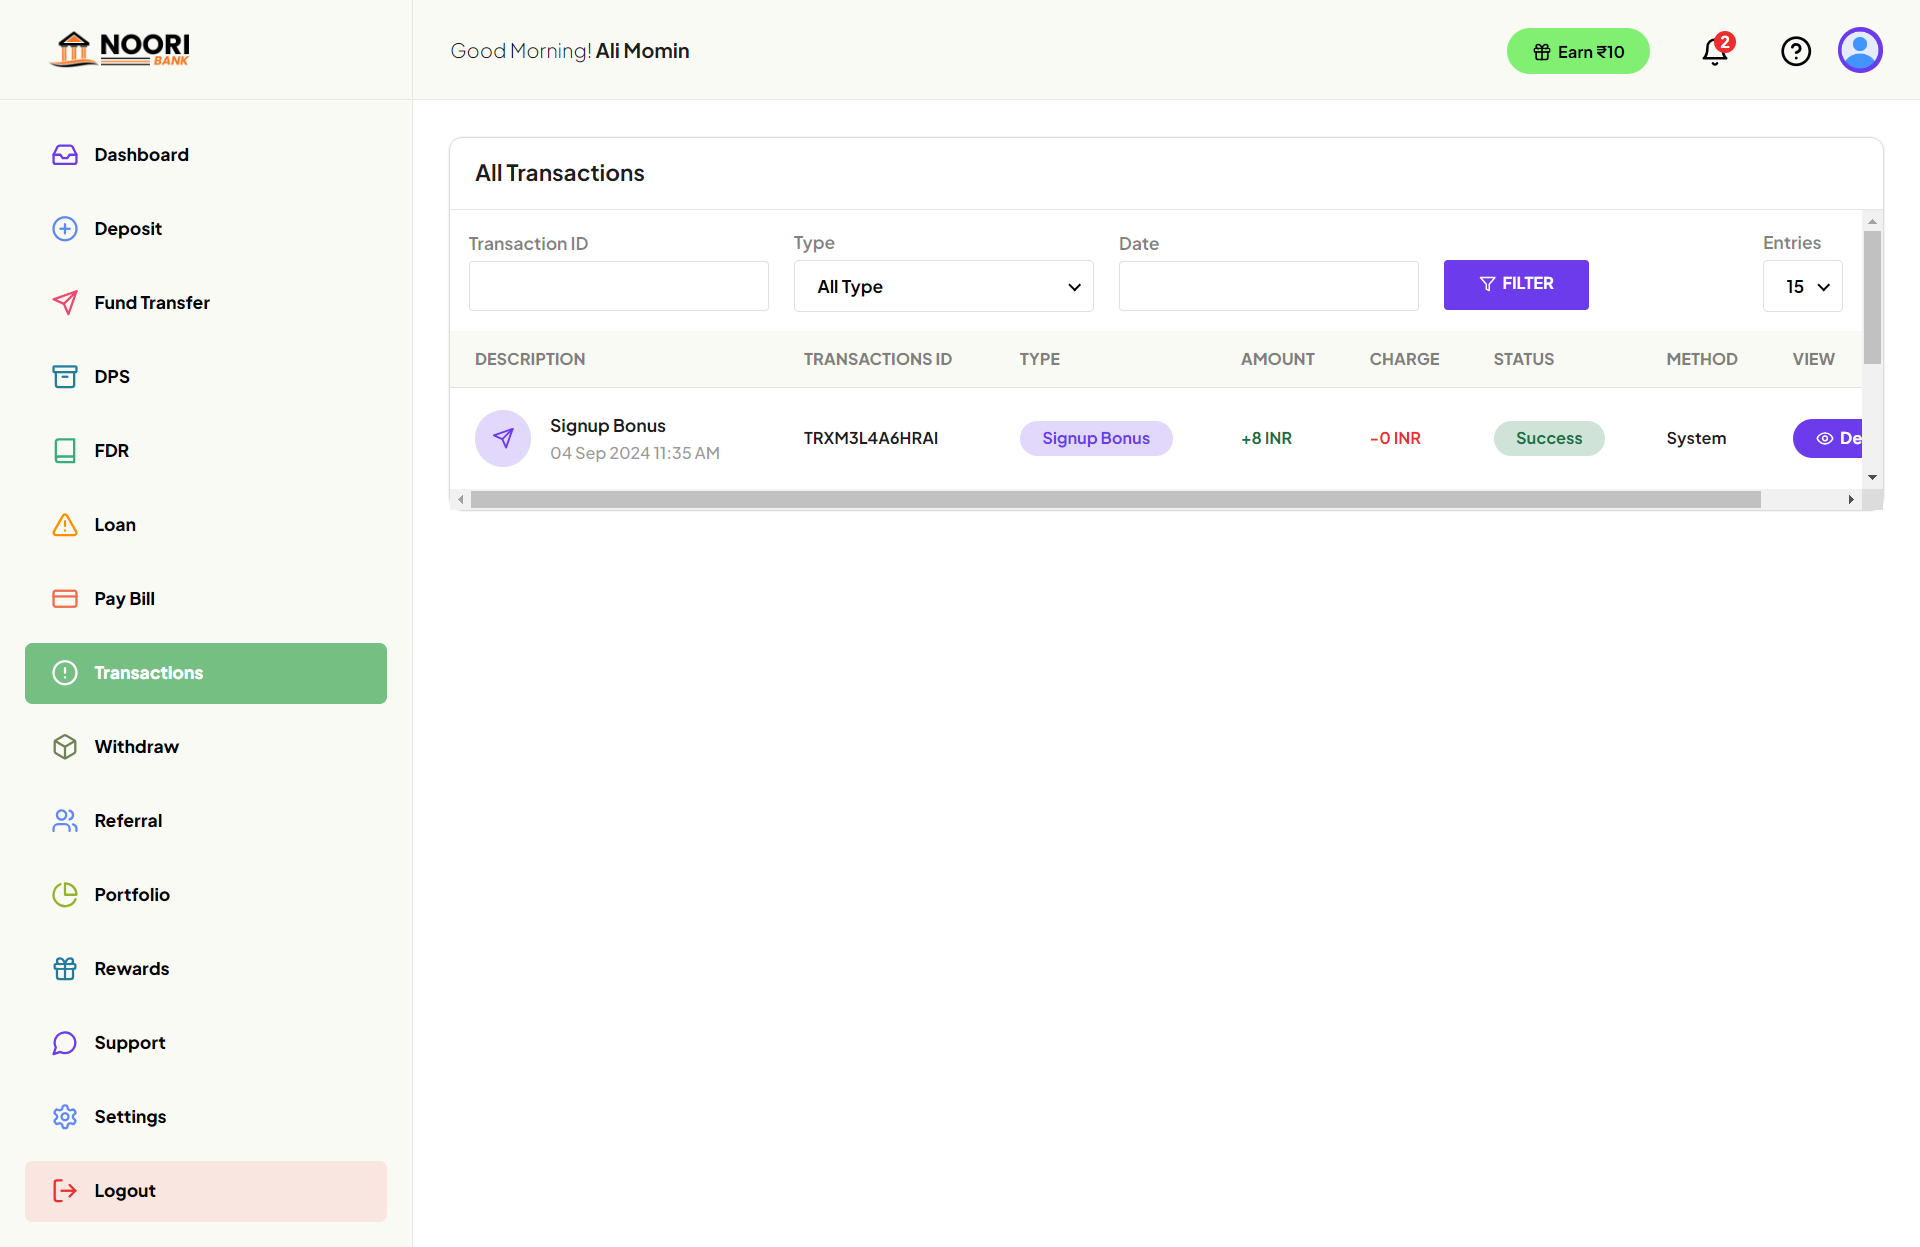1920x1247 pixels.
Task: Click the Earn ₹10 button
Action: coord(1578,51)
